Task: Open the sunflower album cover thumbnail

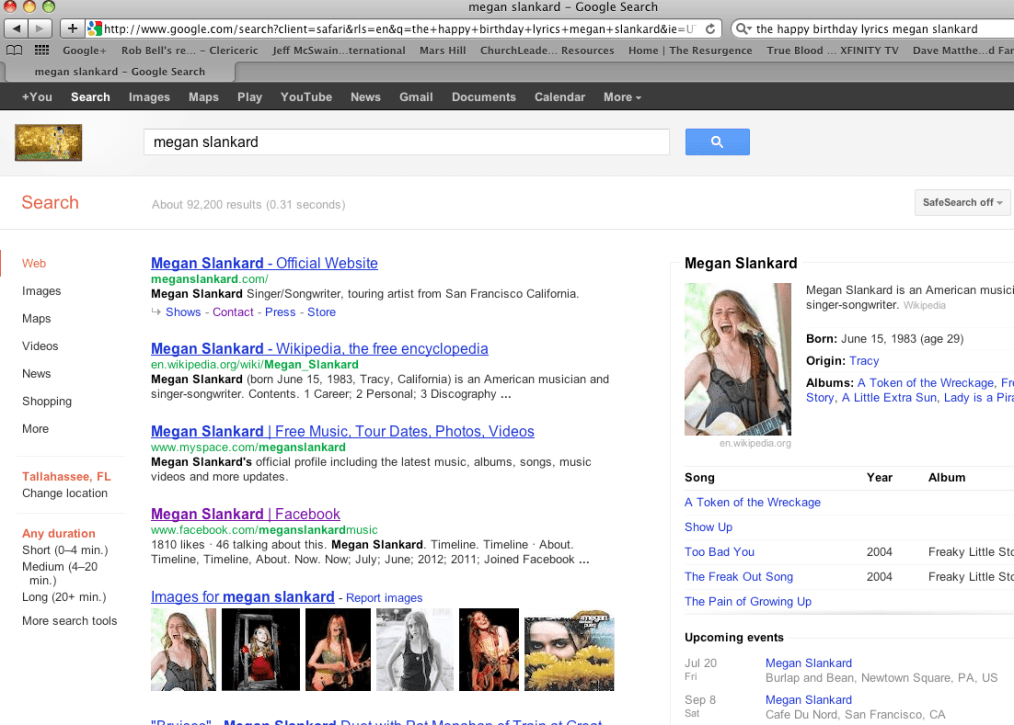Action: point(569,650)
